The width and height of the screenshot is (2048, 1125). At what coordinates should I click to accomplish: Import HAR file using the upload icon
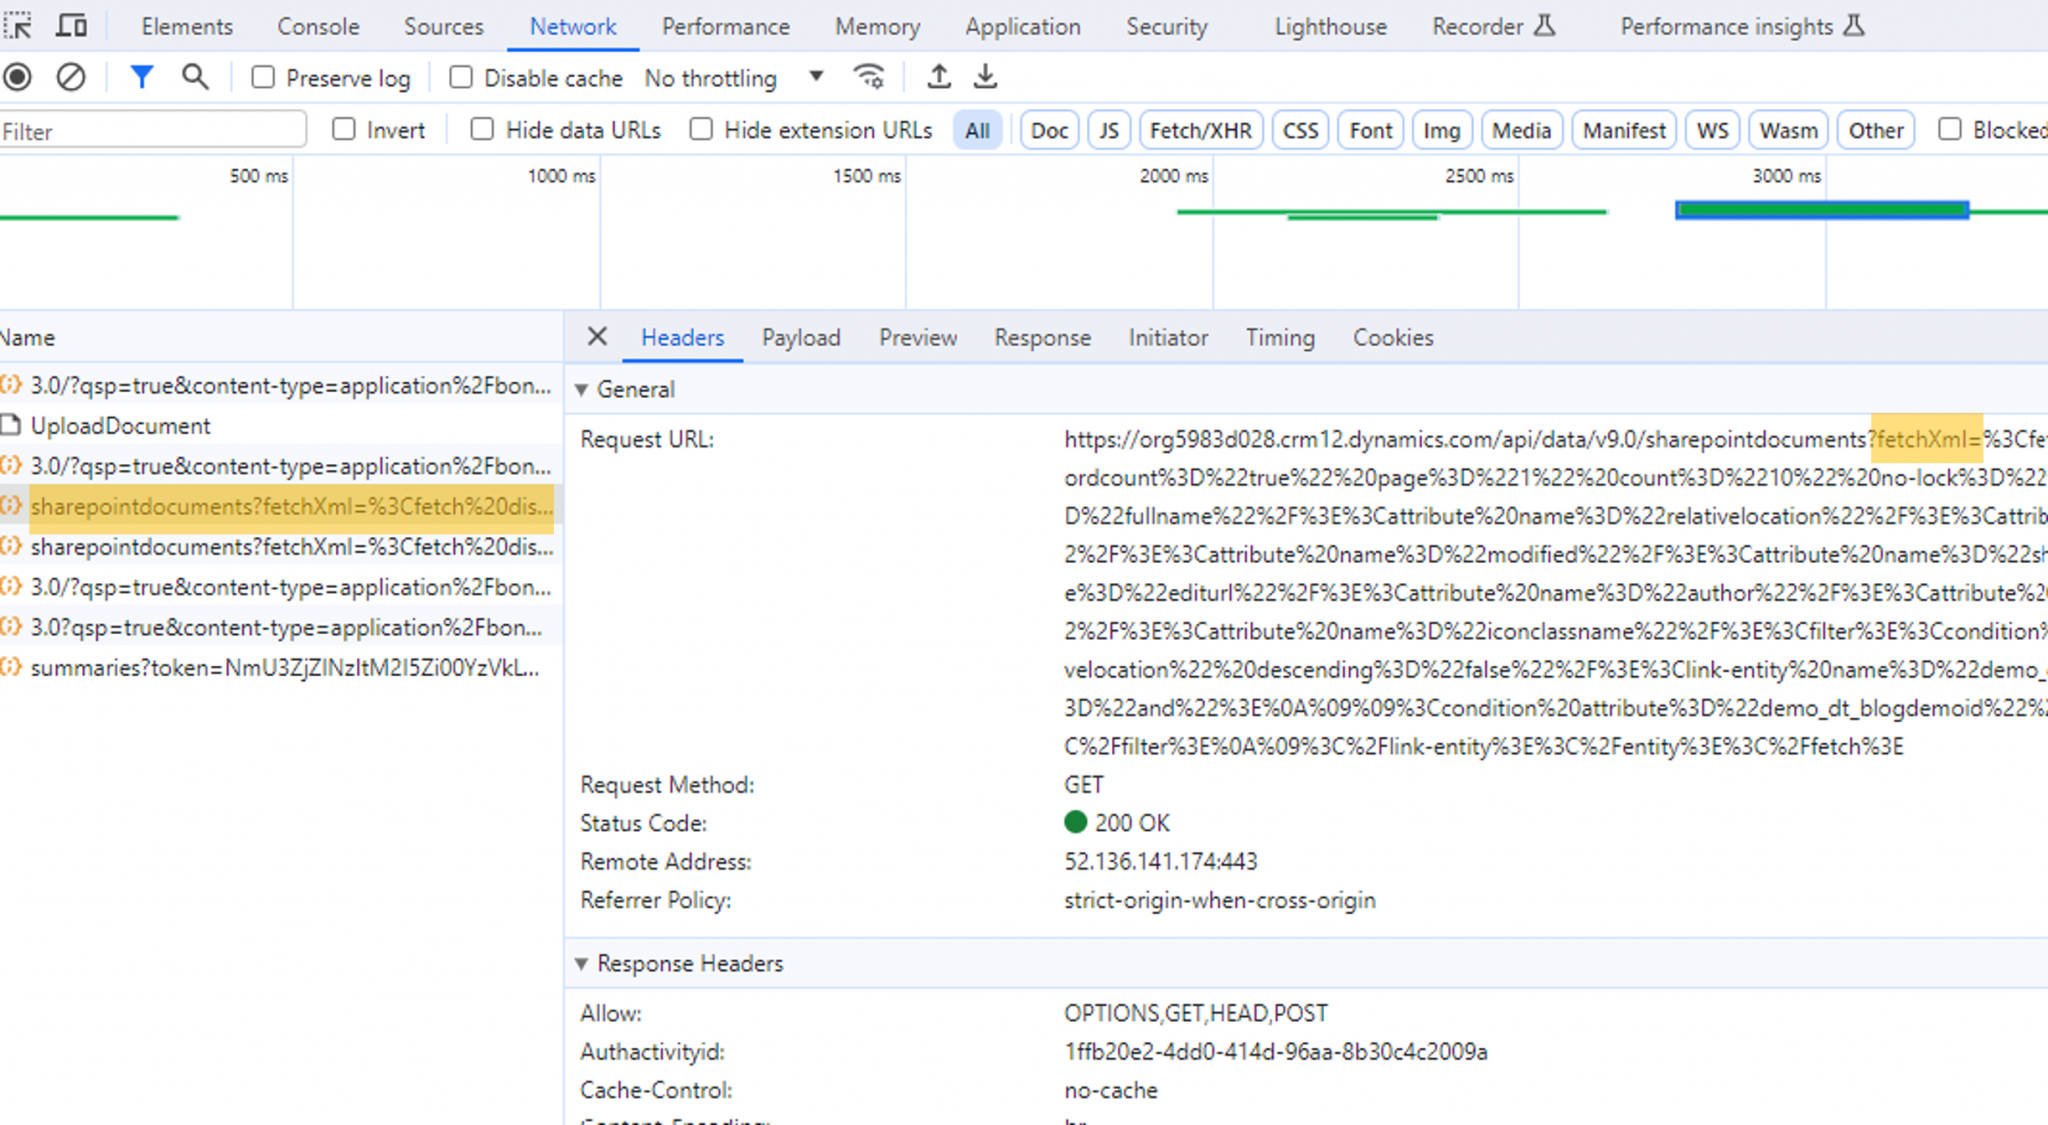tap(938, 76)
